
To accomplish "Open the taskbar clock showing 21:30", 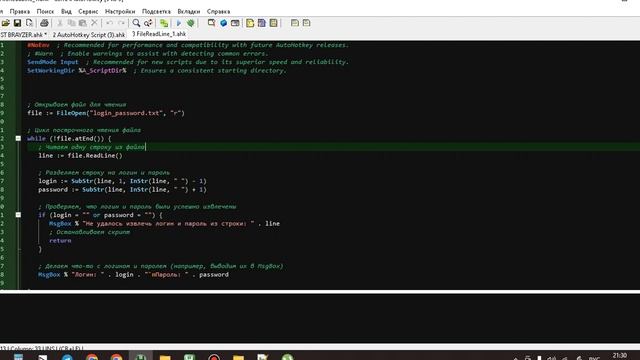I will point(620,356).
